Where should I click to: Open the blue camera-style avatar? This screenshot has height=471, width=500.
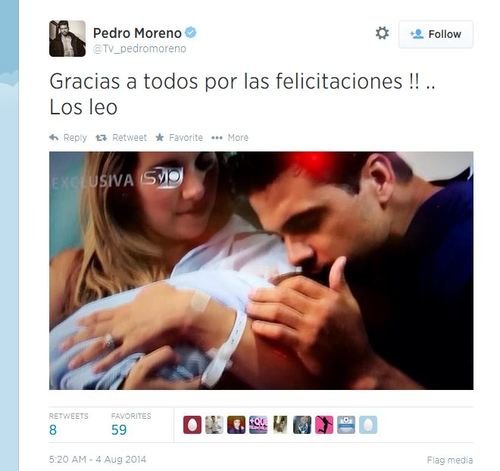346,425
